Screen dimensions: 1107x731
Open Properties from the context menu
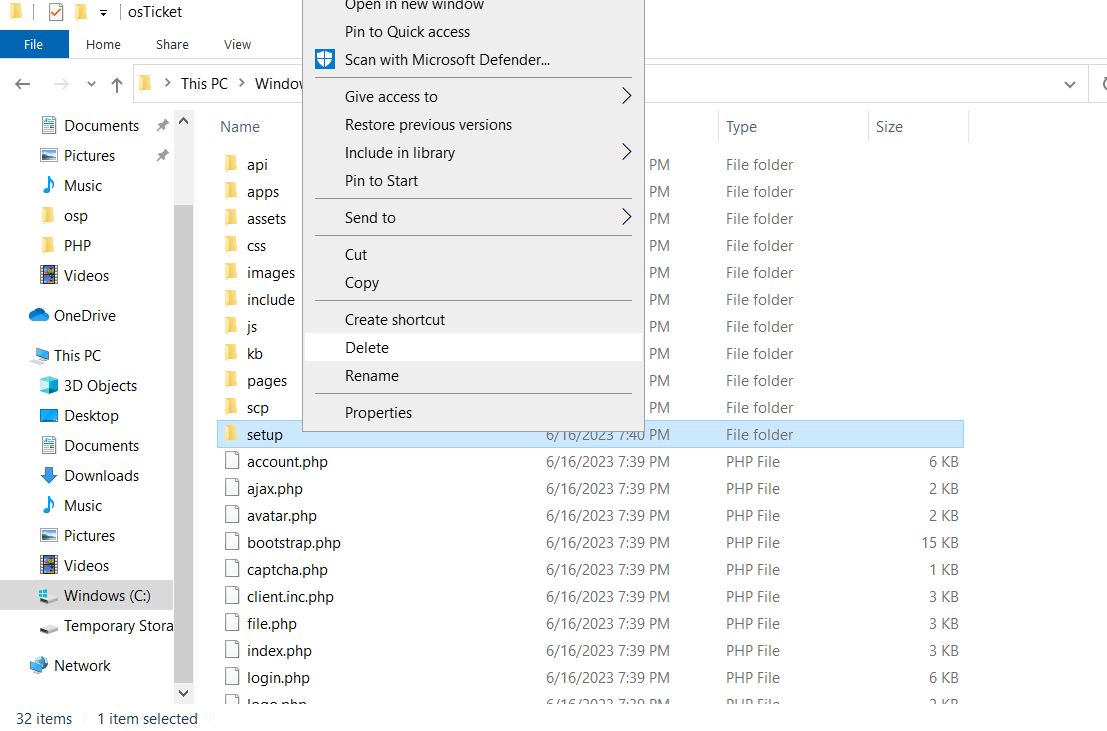tap(473, 412)
